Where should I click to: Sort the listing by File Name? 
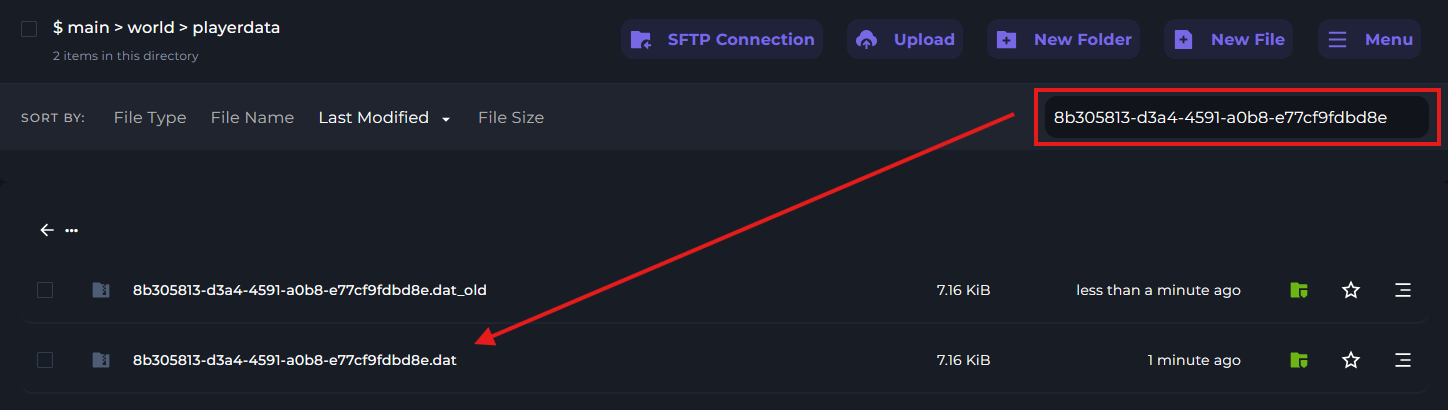click(x=252, y=118)
